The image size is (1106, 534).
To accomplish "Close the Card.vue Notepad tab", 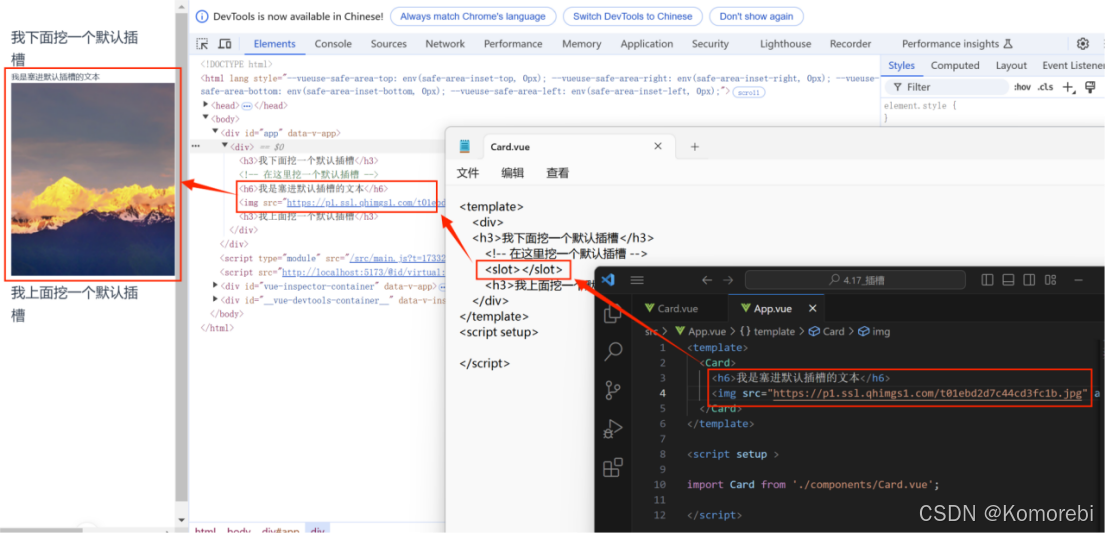I will click(x=658, y=146).
